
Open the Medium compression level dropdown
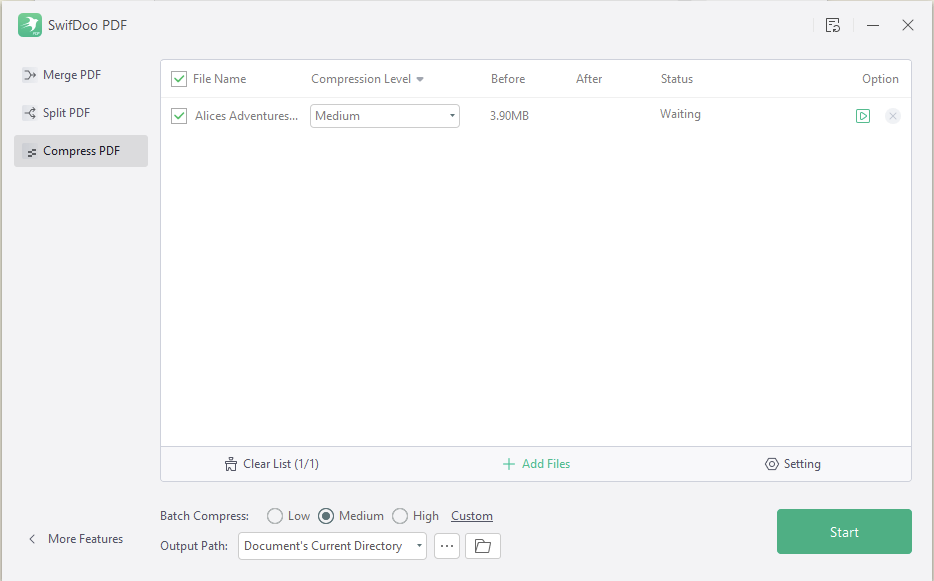[x=385, y=116]
